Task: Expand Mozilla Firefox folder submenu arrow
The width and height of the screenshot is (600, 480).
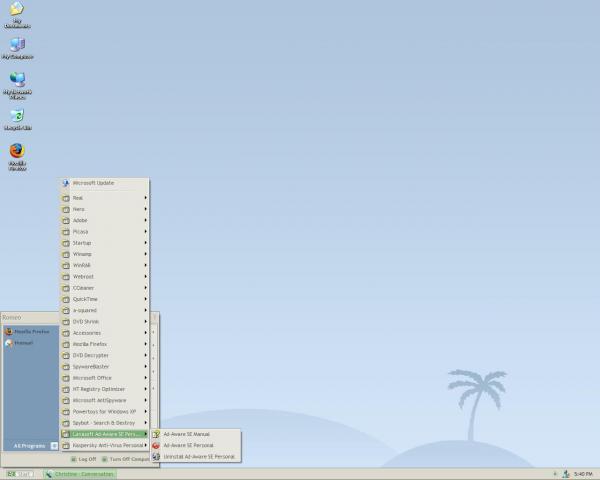Action: tap(145, 344)
